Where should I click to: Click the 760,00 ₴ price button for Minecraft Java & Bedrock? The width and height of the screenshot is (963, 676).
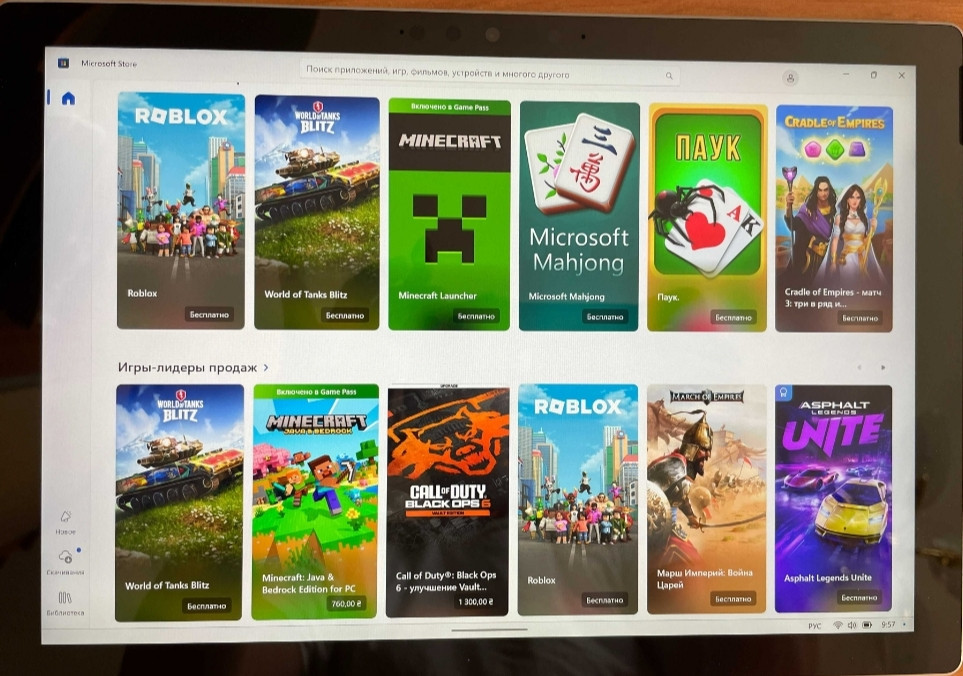pos(346,603)
